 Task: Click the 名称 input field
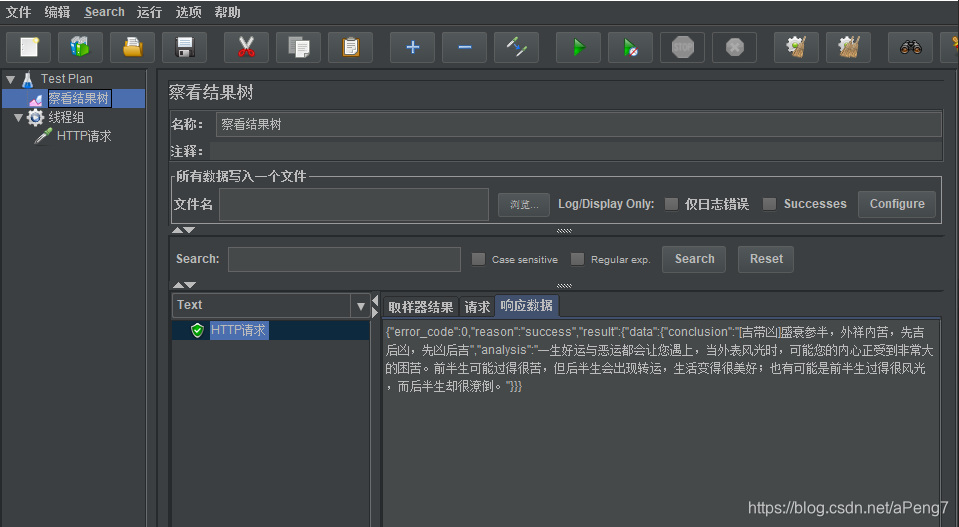579,125
